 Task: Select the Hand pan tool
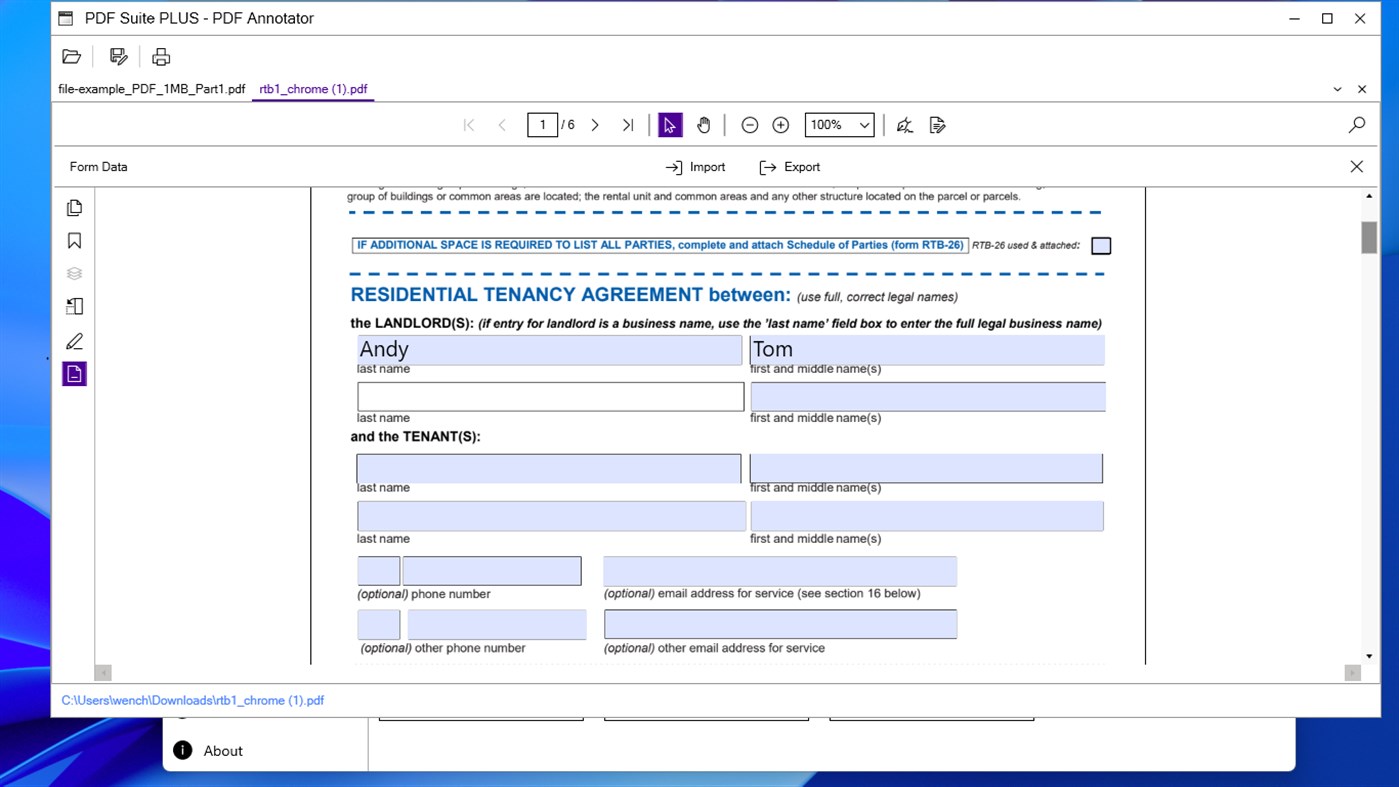point(703,124)
